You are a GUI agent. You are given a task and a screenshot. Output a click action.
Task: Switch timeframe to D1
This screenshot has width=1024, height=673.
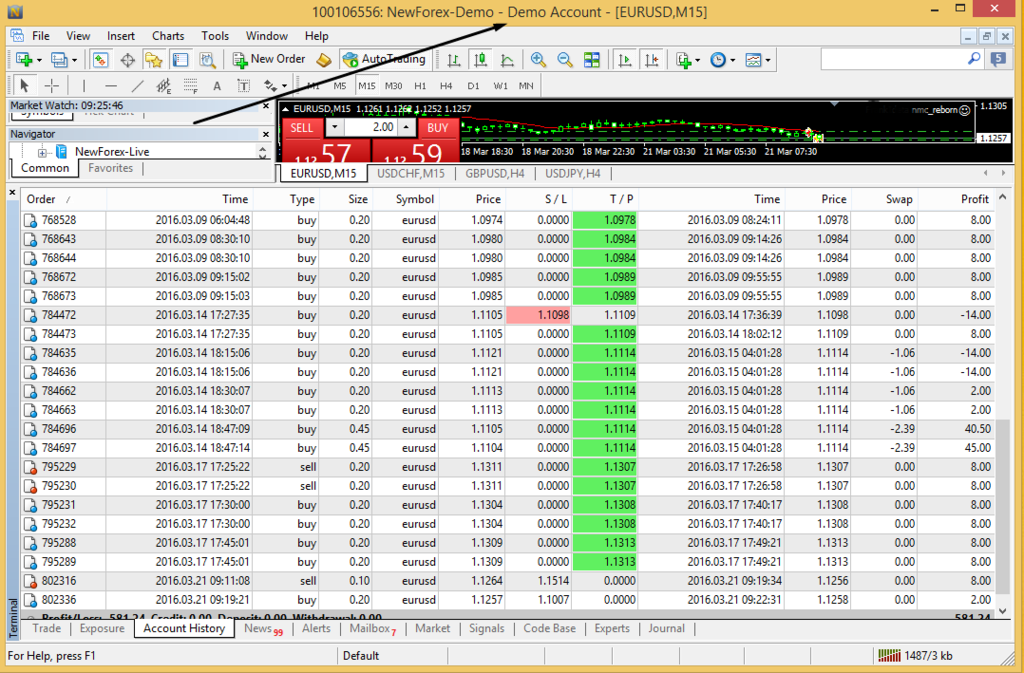[473, 86]
